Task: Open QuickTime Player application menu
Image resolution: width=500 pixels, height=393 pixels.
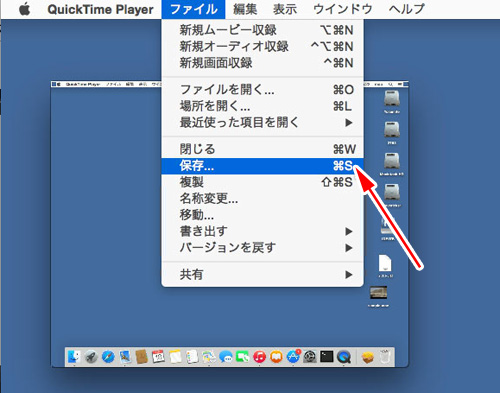Action: pos(100,9)
